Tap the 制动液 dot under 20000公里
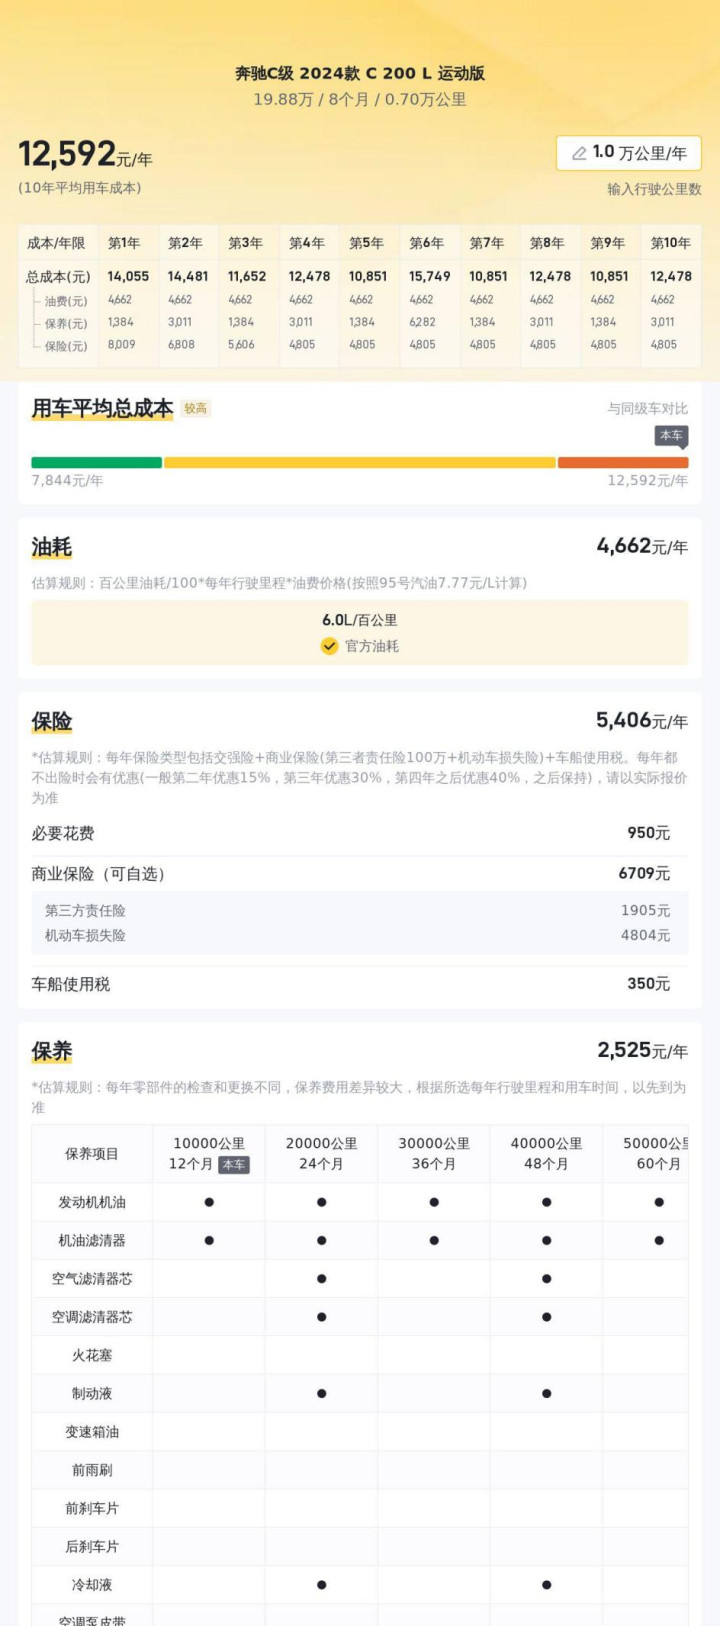The height and width of the screenshot is (1626, 720). coord(321,1393)
